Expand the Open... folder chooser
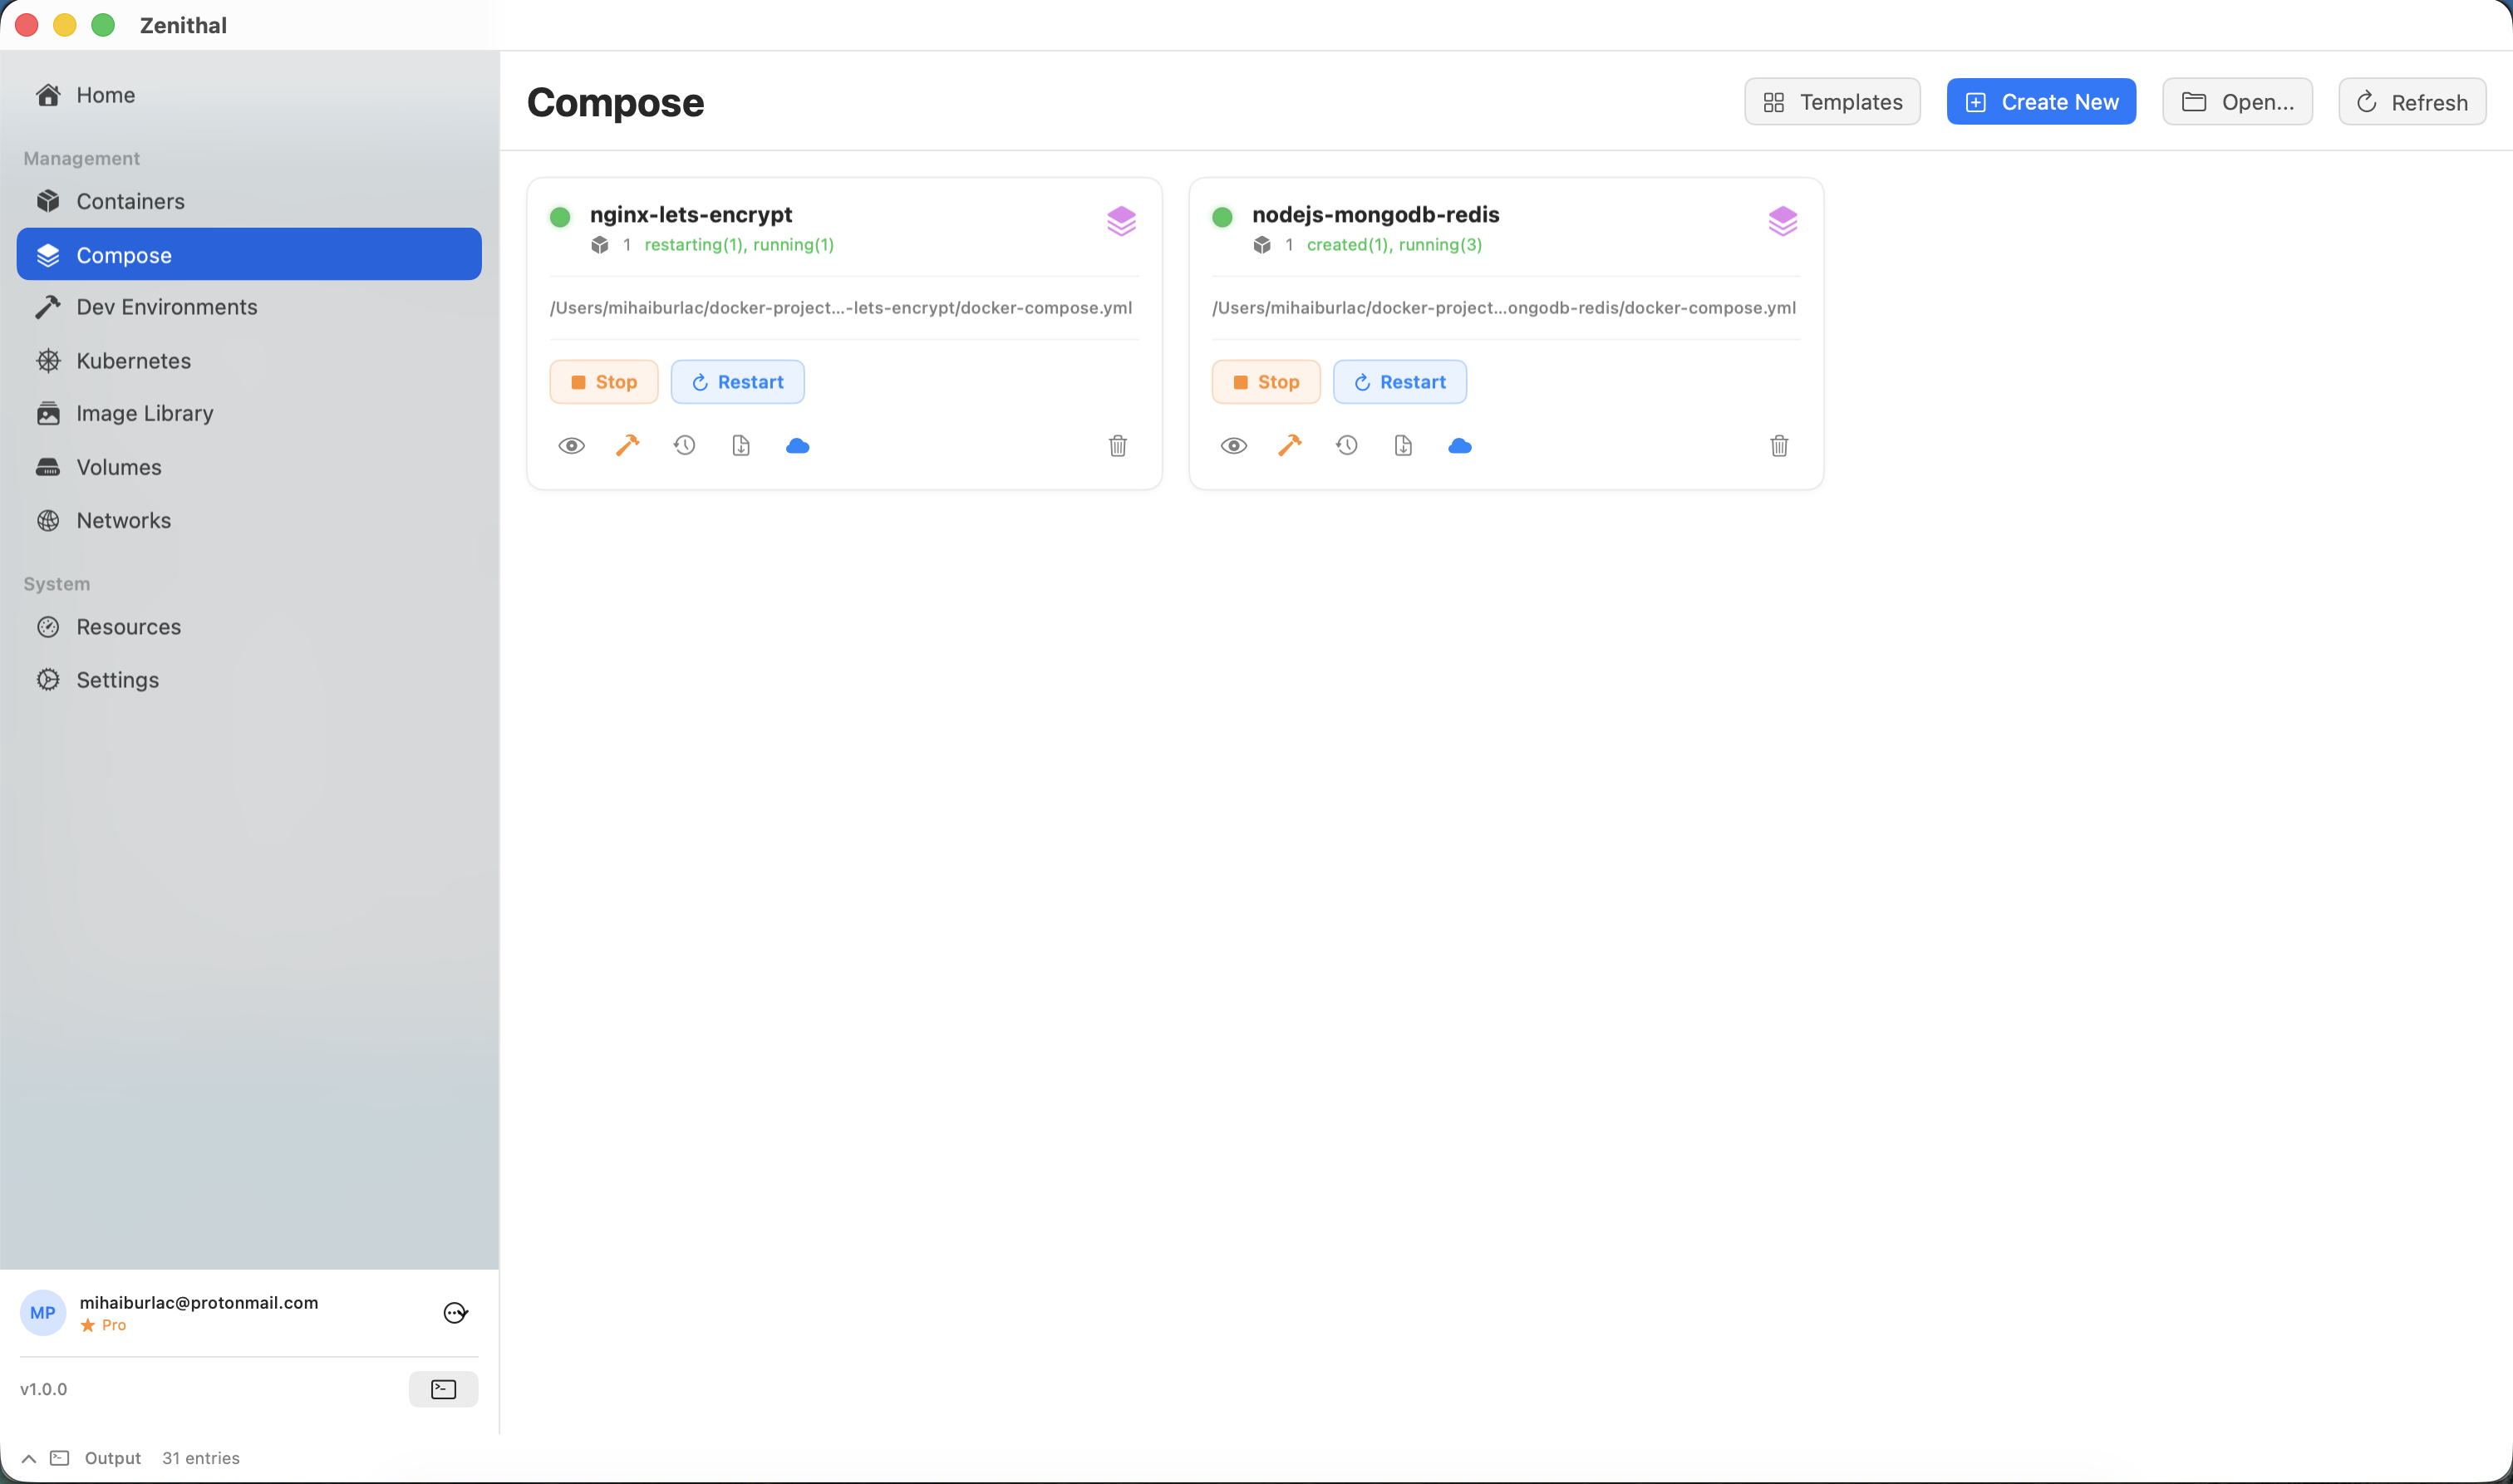The image size is (2513, 1484). [x=2236, y=101]
